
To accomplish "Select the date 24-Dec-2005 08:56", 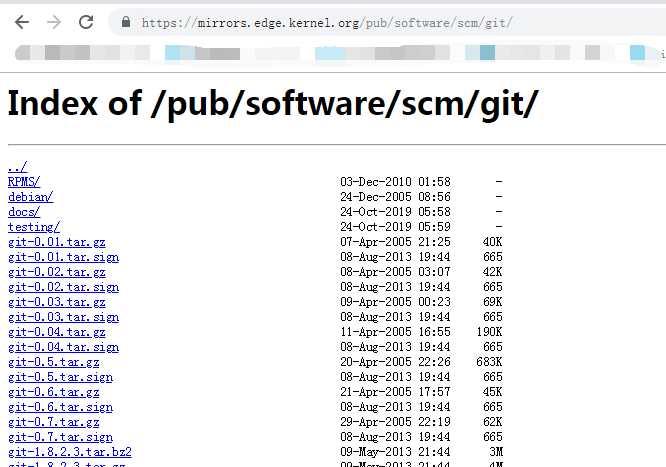I will [395, 197].
